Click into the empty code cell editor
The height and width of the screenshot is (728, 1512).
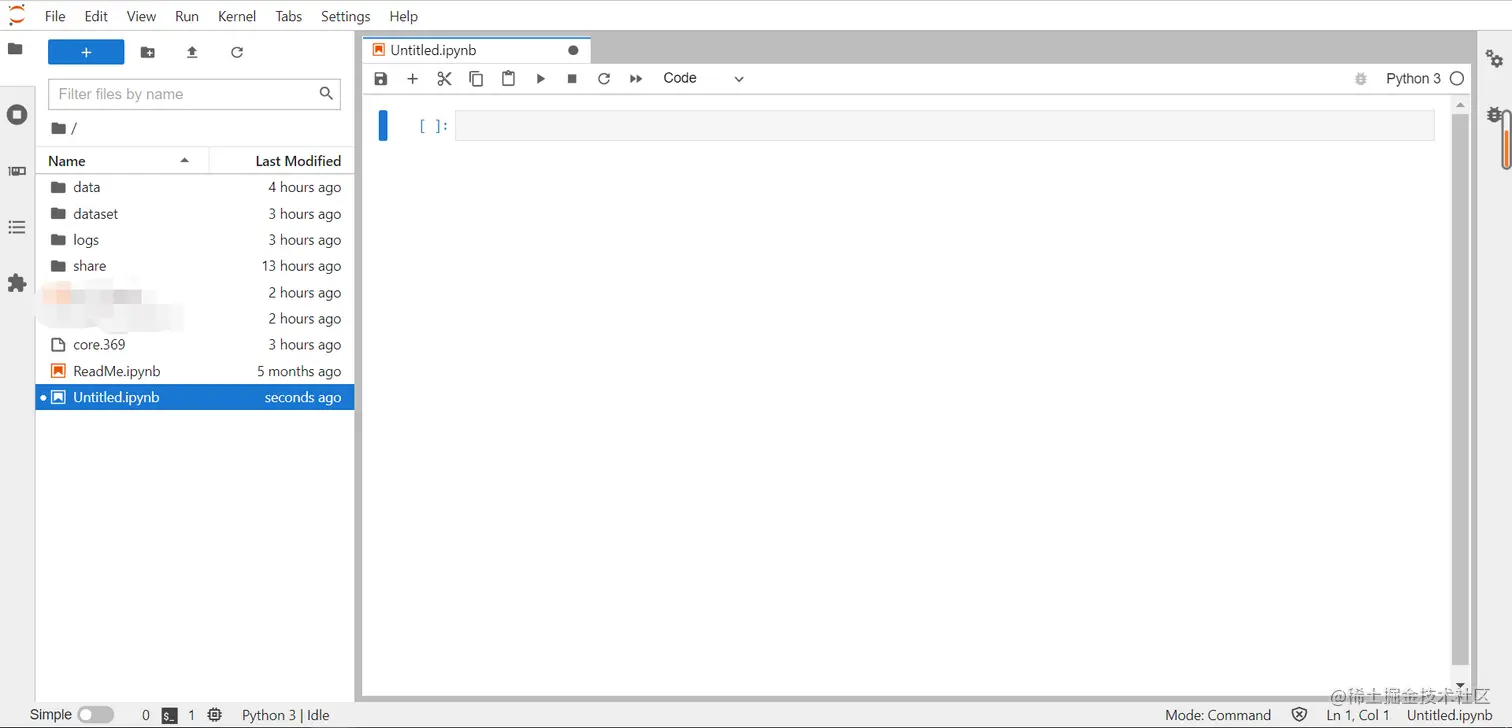pos(944,125)
